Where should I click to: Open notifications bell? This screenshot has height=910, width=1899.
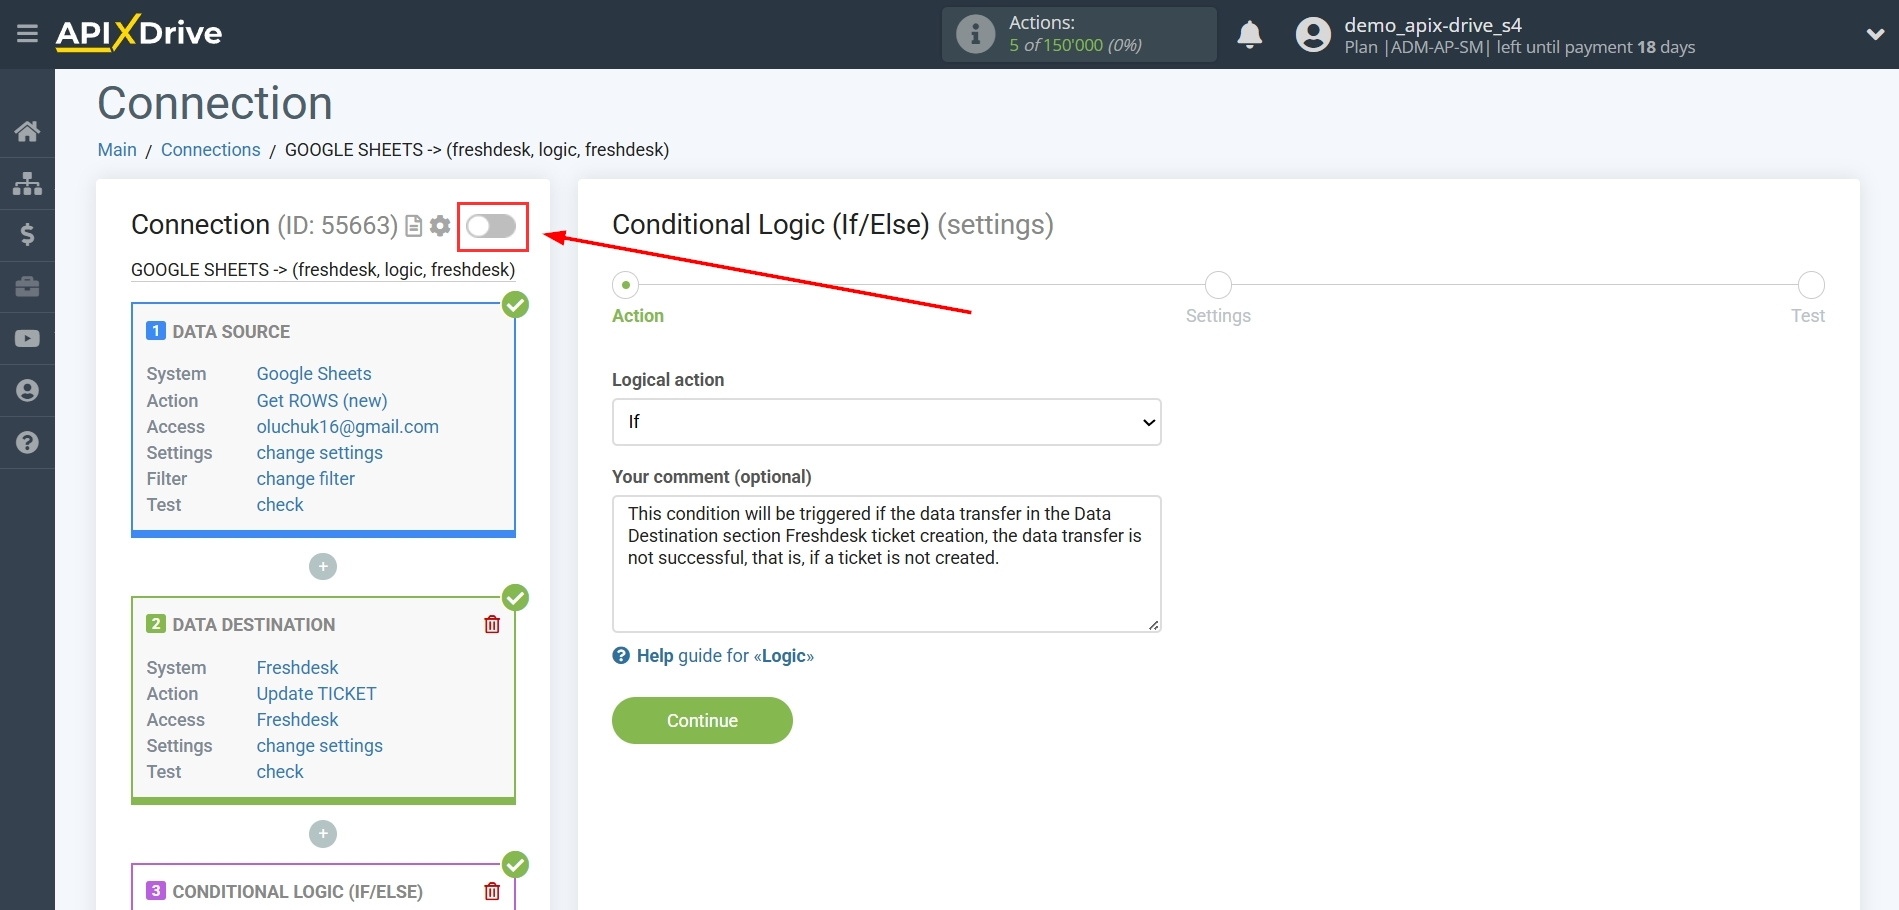click(1249, 34)
